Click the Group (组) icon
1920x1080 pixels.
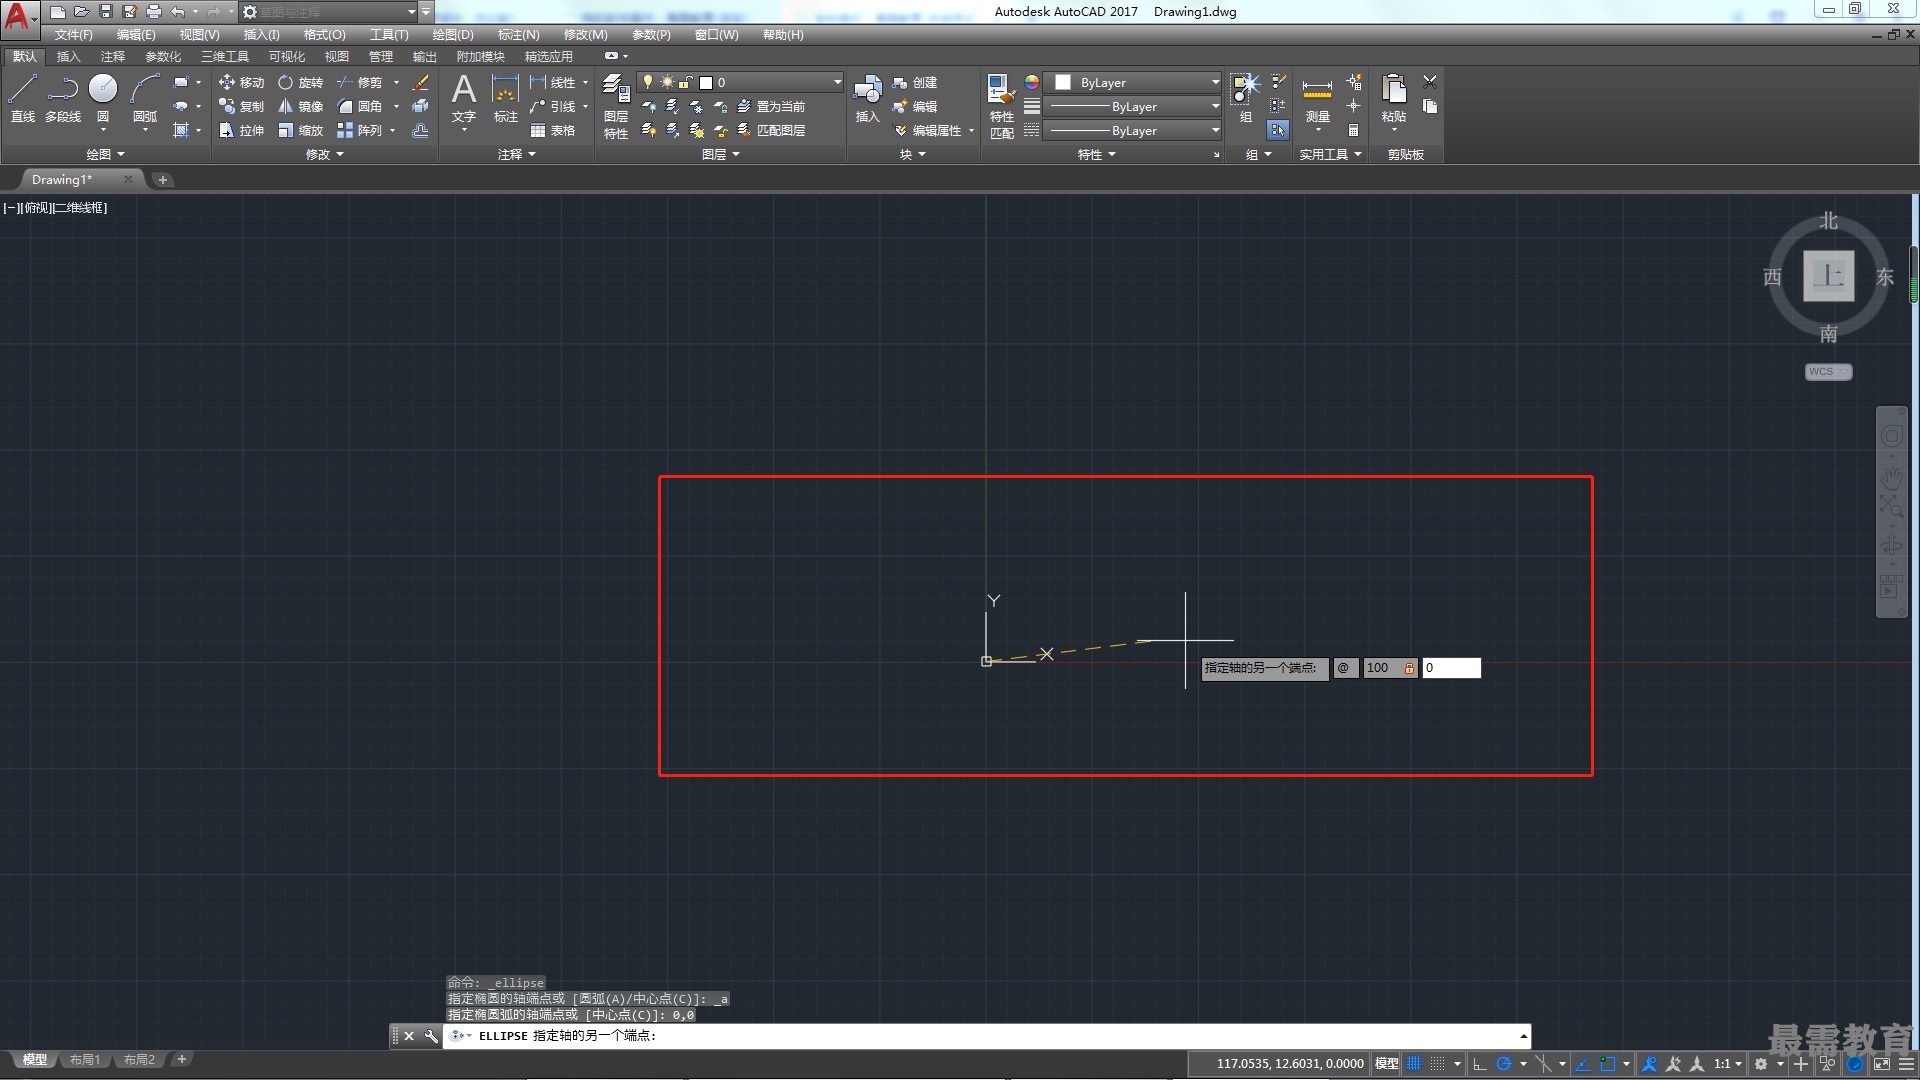pos(1246,98)
